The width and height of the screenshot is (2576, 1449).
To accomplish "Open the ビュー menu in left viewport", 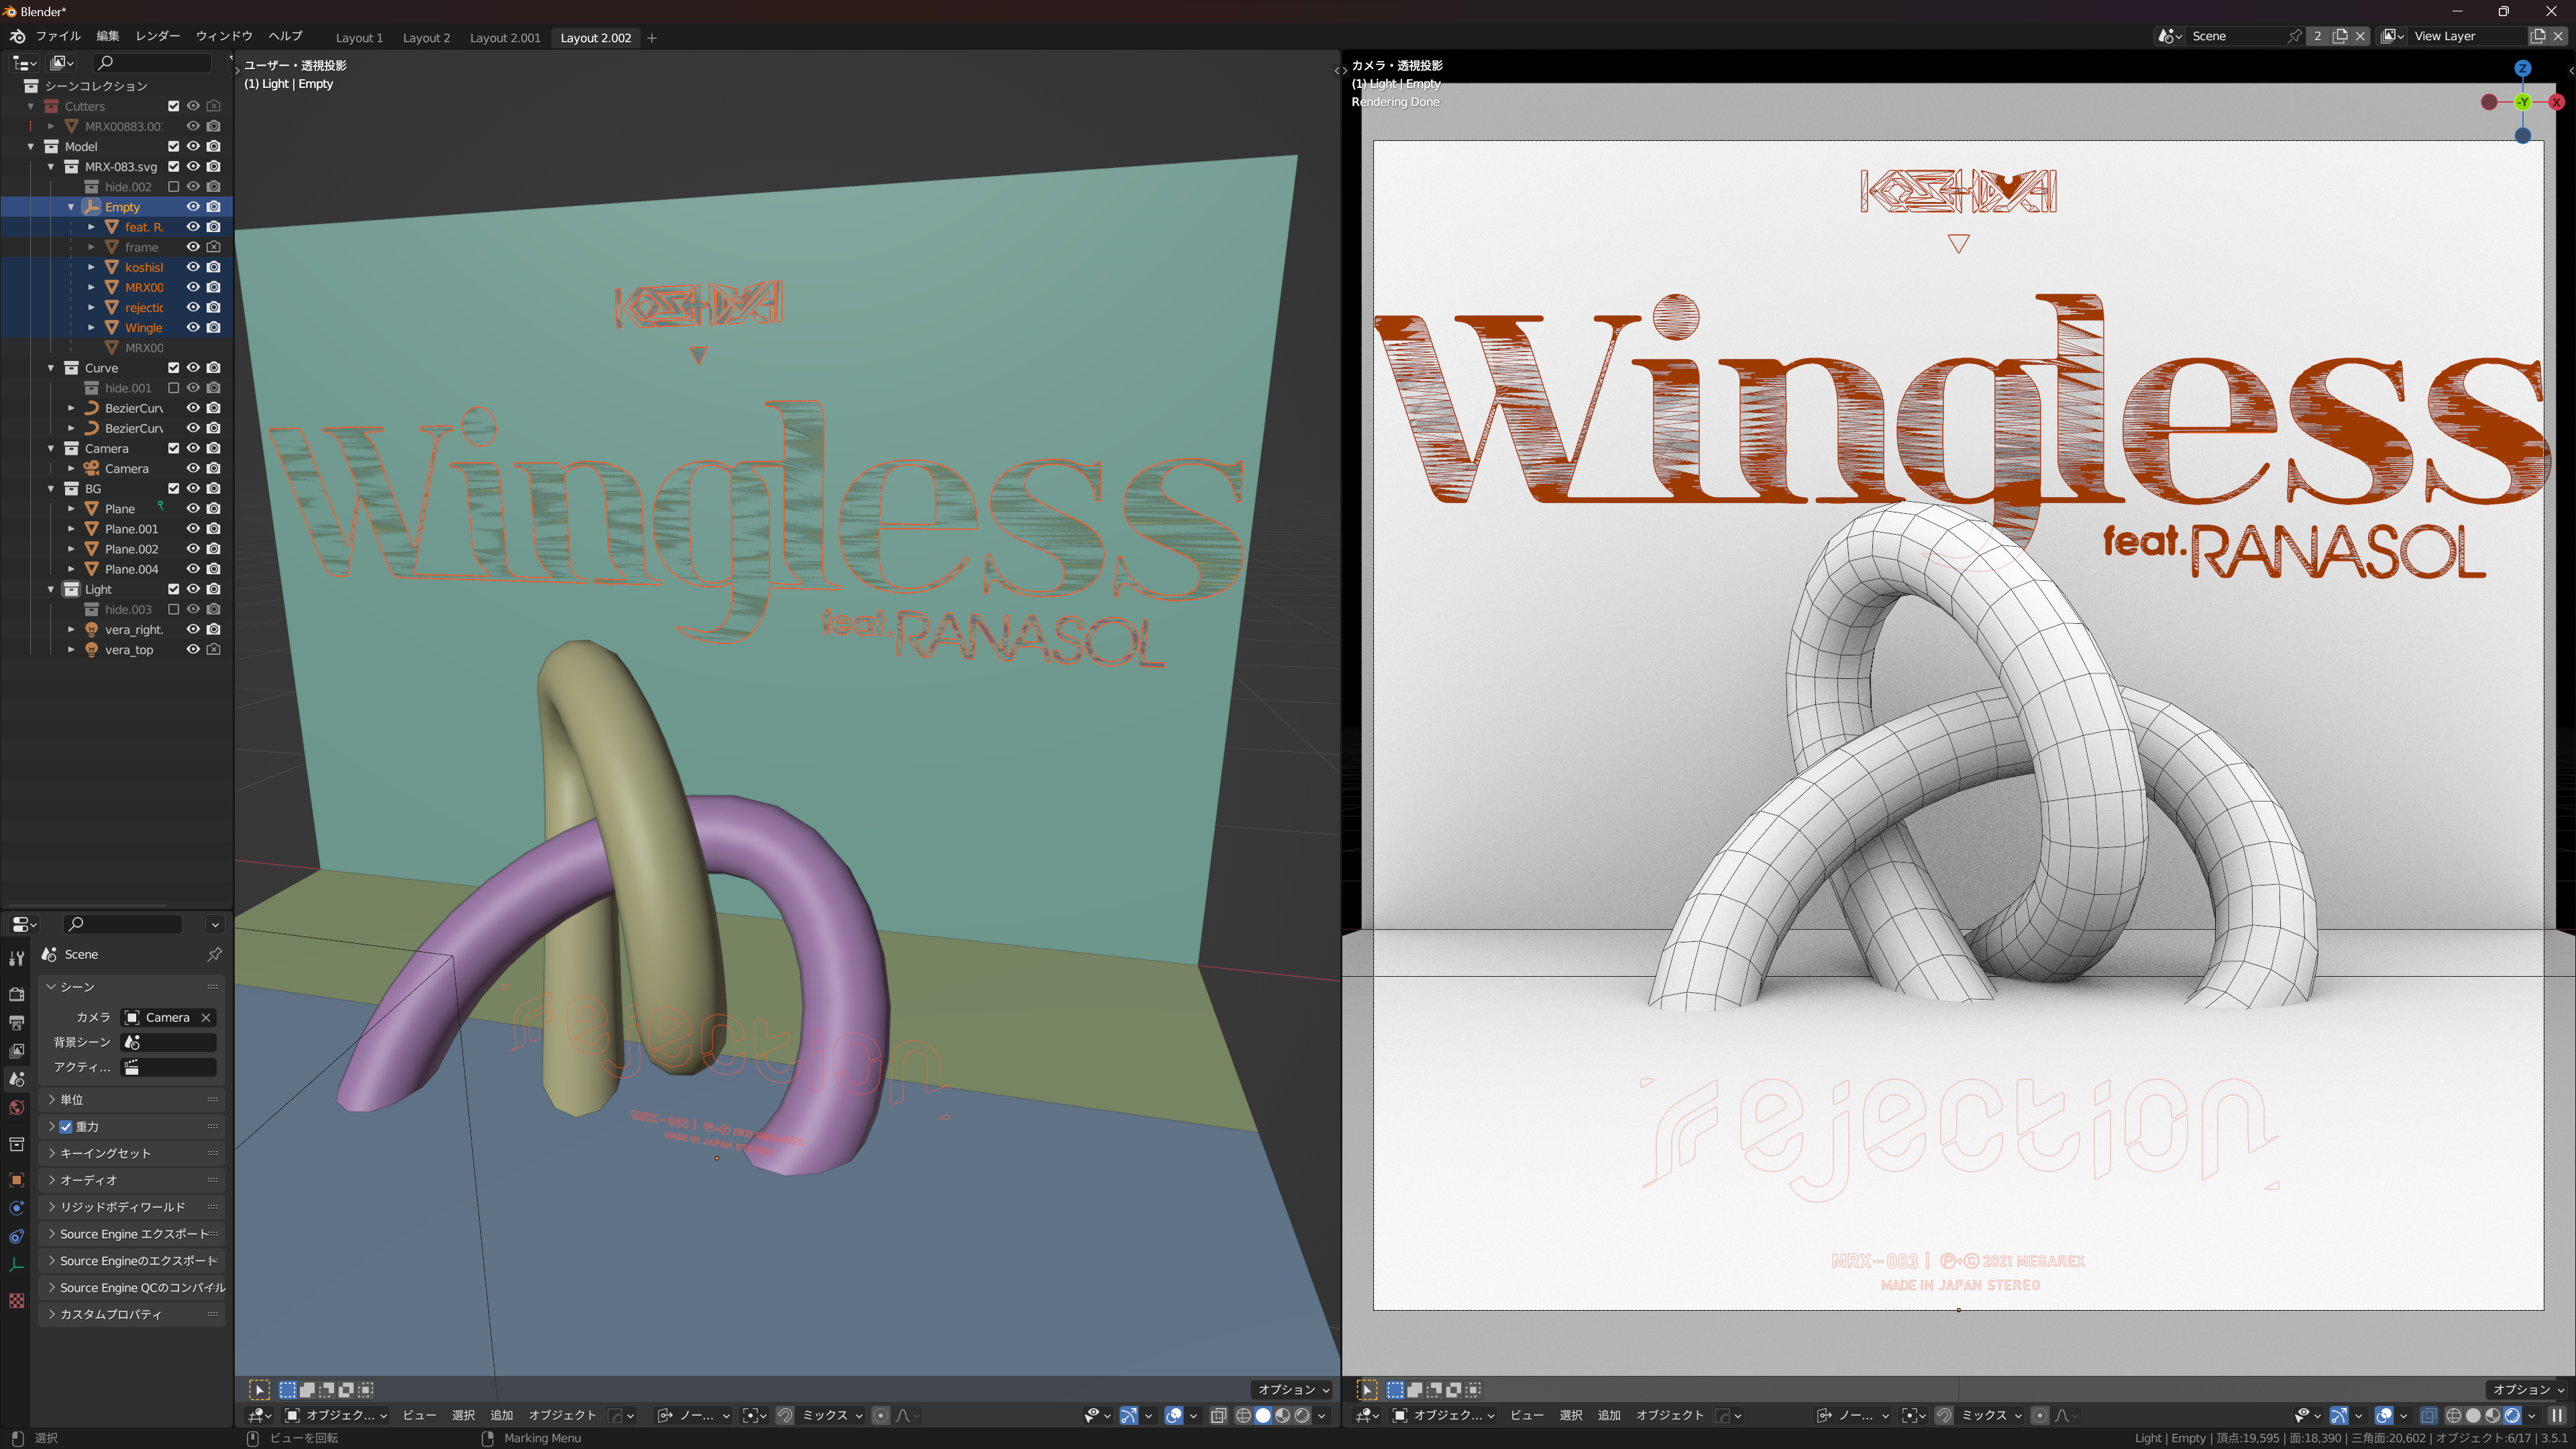I will pyautogui.click(x=419, y=1415).
